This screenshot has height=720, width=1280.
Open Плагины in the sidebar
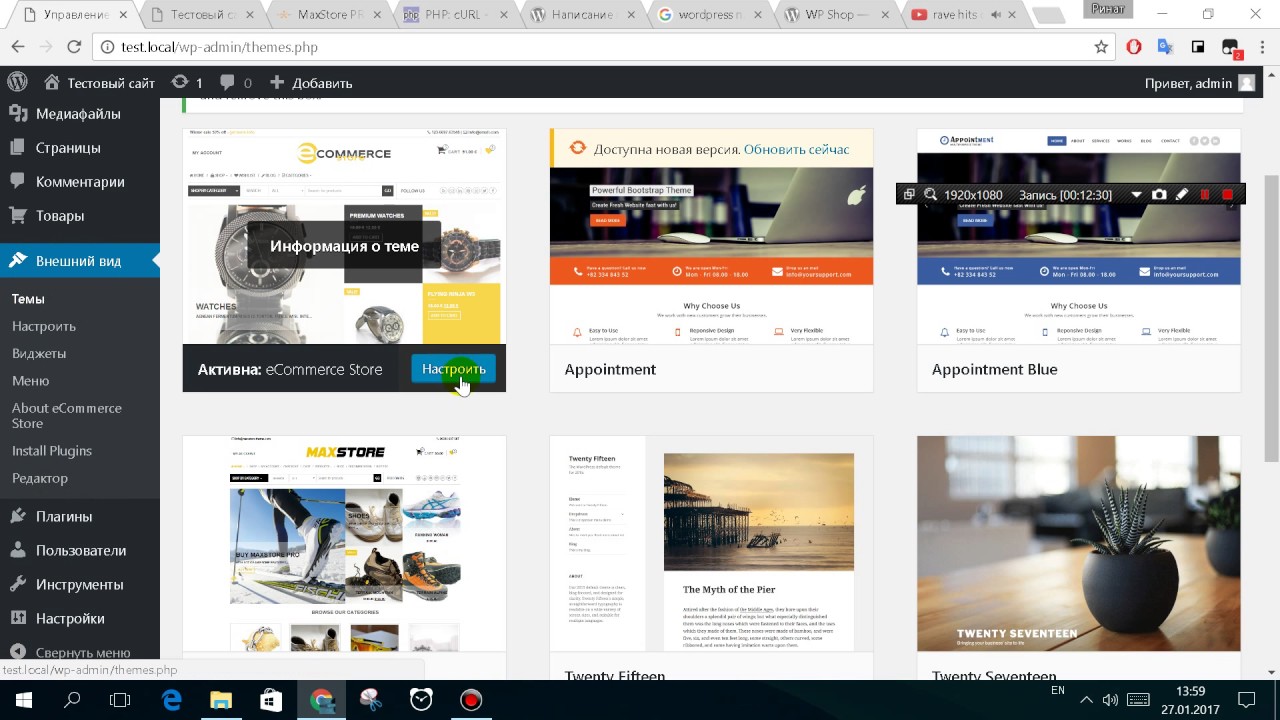[x=80, y=517]
